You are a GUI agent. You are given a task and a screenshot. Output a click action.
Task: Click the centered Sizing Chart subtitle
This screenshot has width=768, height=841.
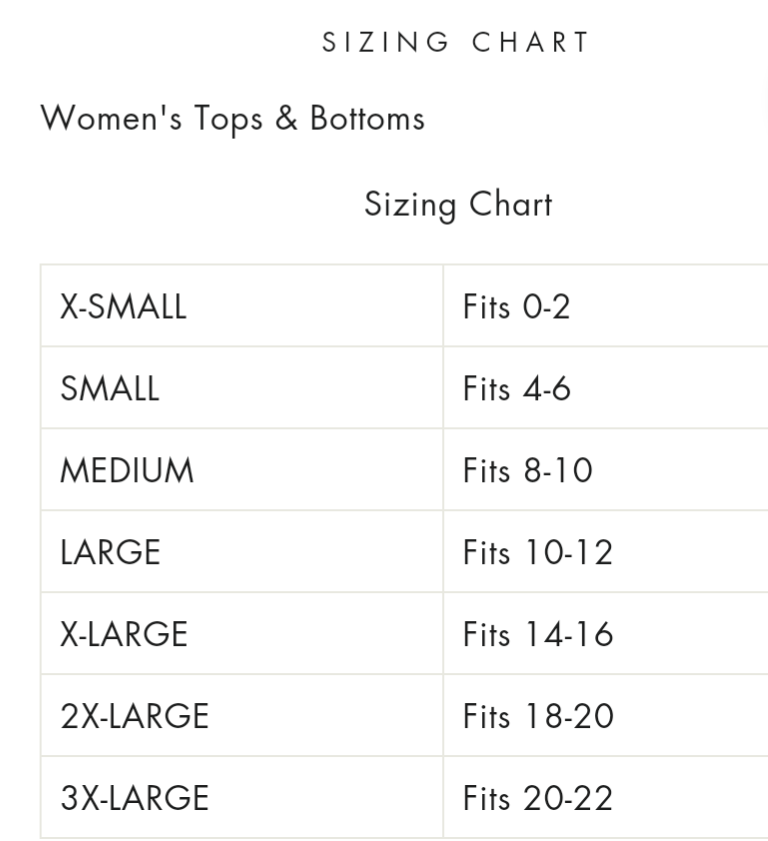coord(458,205)
